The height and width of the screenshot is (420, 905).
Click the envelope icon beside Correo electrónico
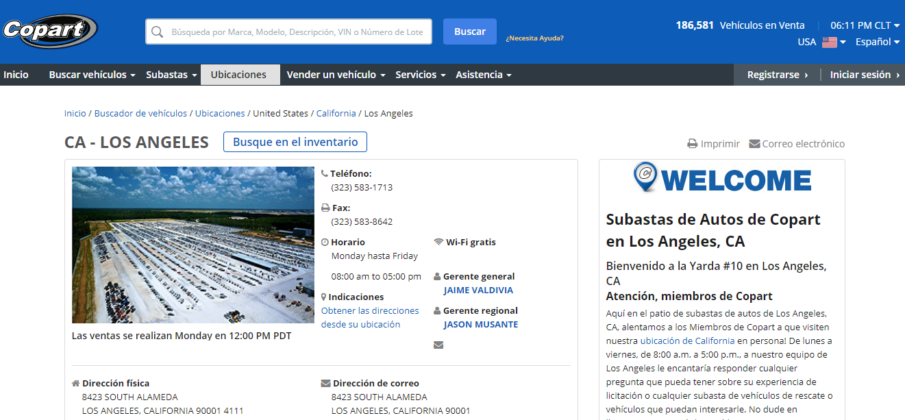[x=754, y=144]
